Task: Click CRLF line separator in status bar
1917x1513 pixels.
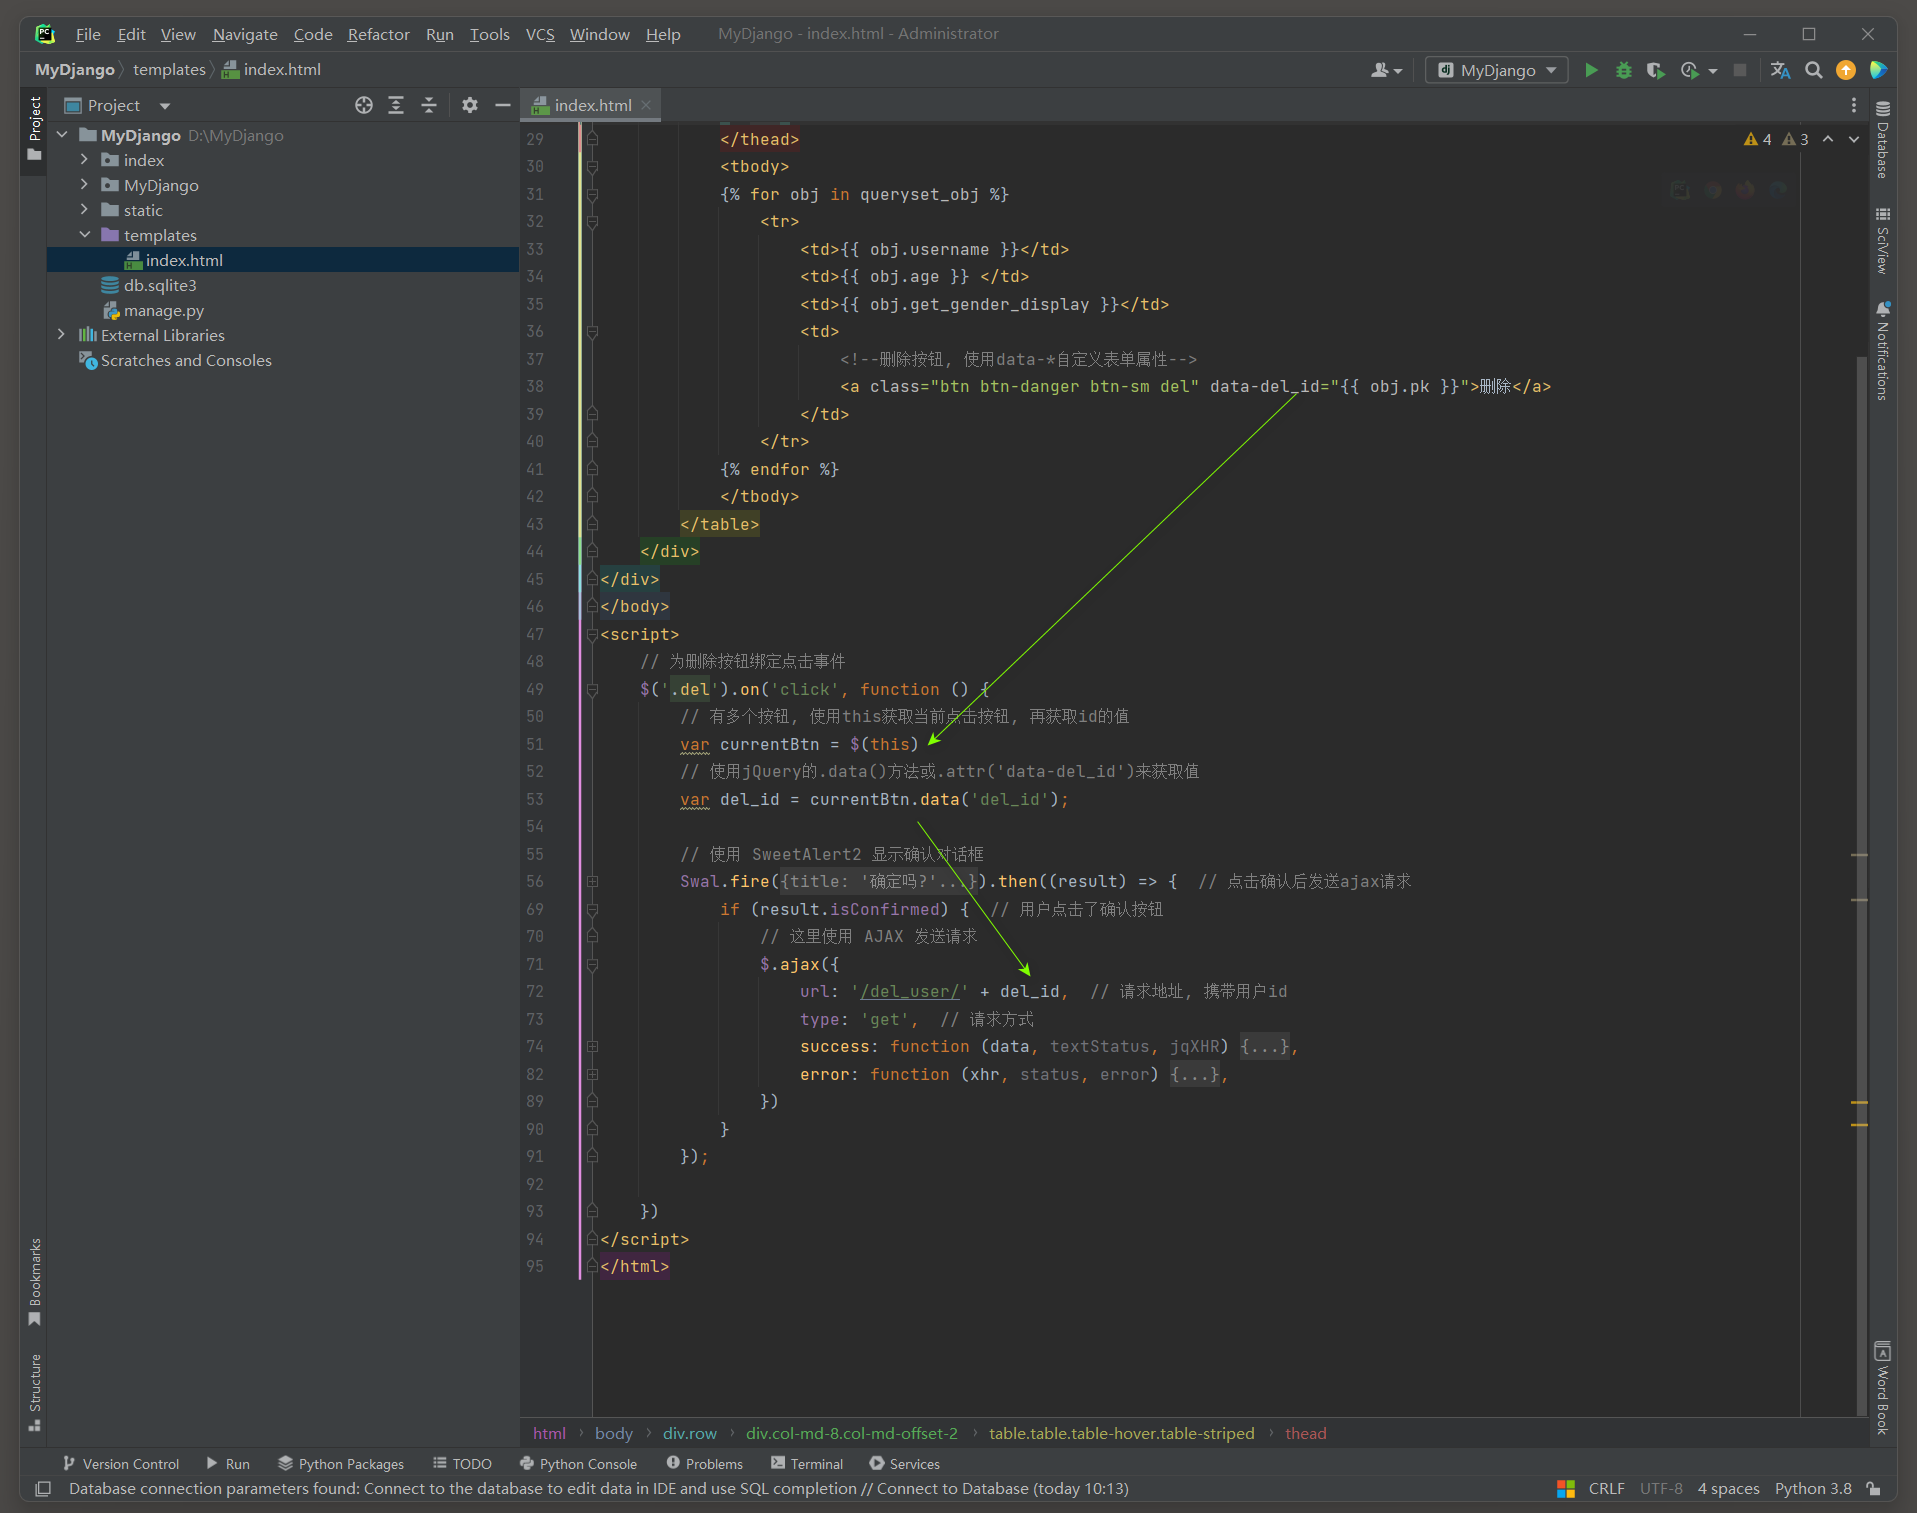Action: coord(1606,1489)
